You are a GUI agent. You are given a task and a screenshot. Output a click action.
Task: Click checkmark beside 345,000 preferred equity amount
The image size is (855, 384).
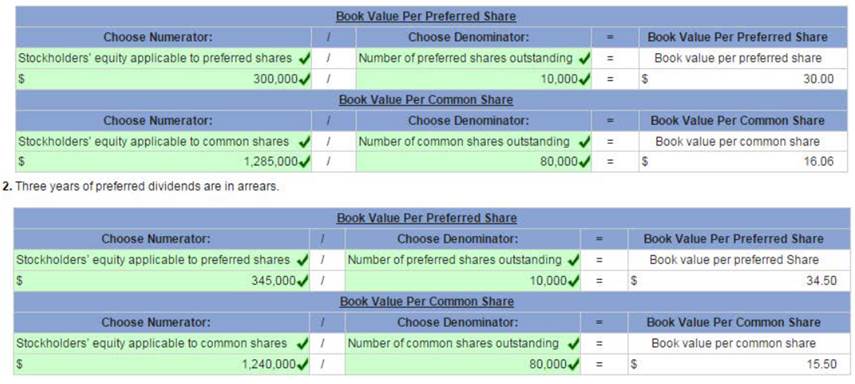point(303,281)
